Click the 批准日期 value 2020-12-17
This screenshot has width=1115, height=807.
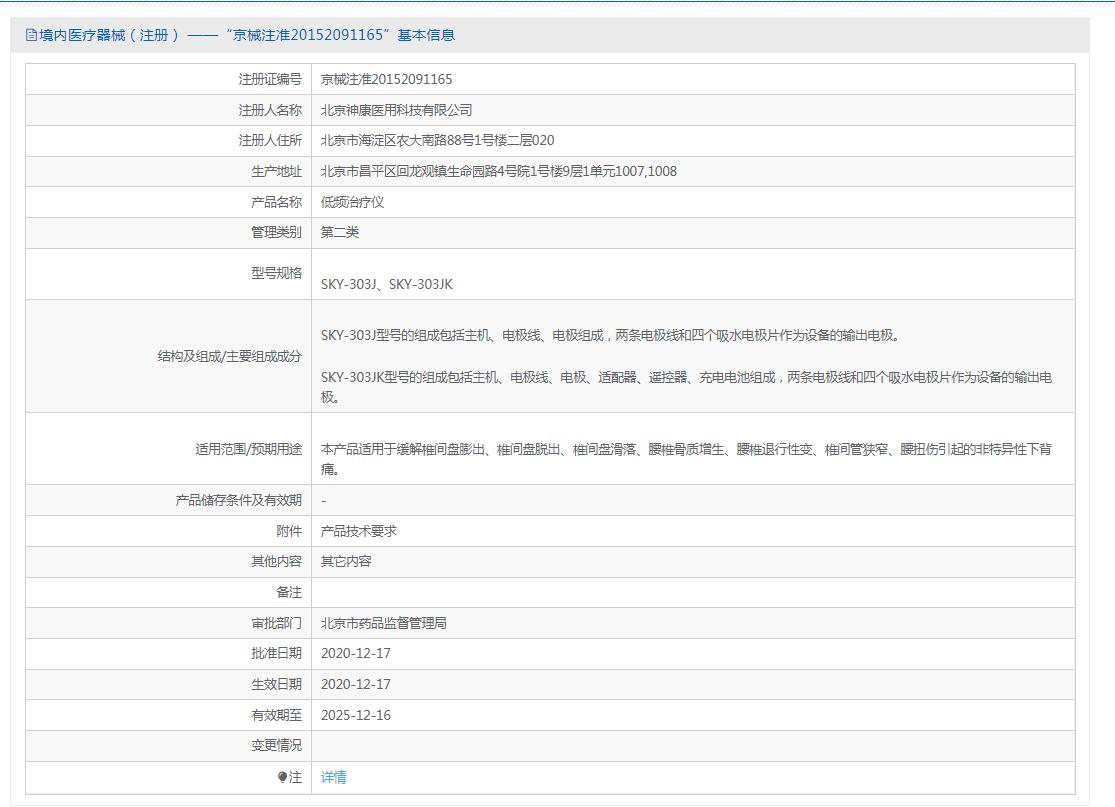point(356,653)
